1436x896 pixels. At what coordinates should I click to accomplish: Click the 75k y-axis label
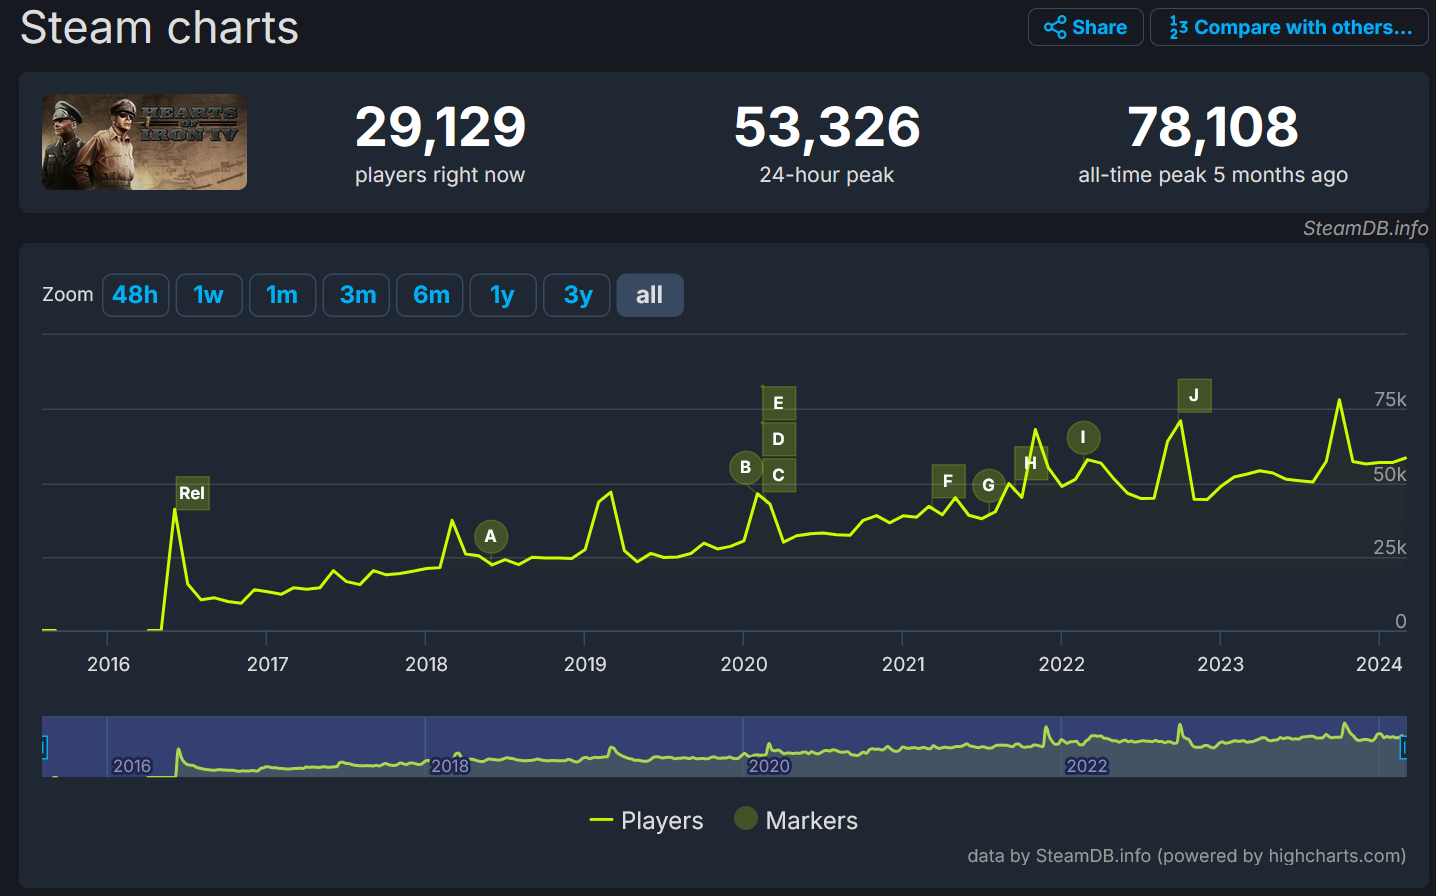tap(1390, 400)
